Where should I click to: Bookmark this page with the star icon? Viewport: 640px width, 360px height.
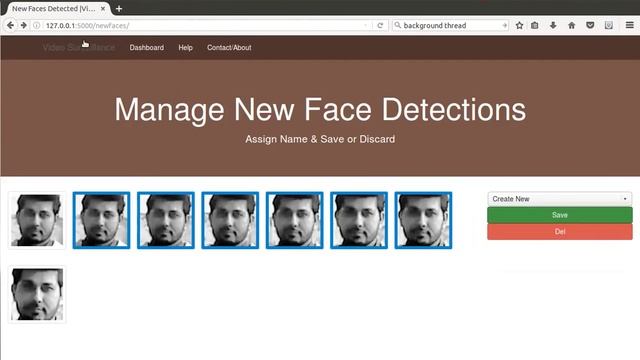[x=519, y=25]
